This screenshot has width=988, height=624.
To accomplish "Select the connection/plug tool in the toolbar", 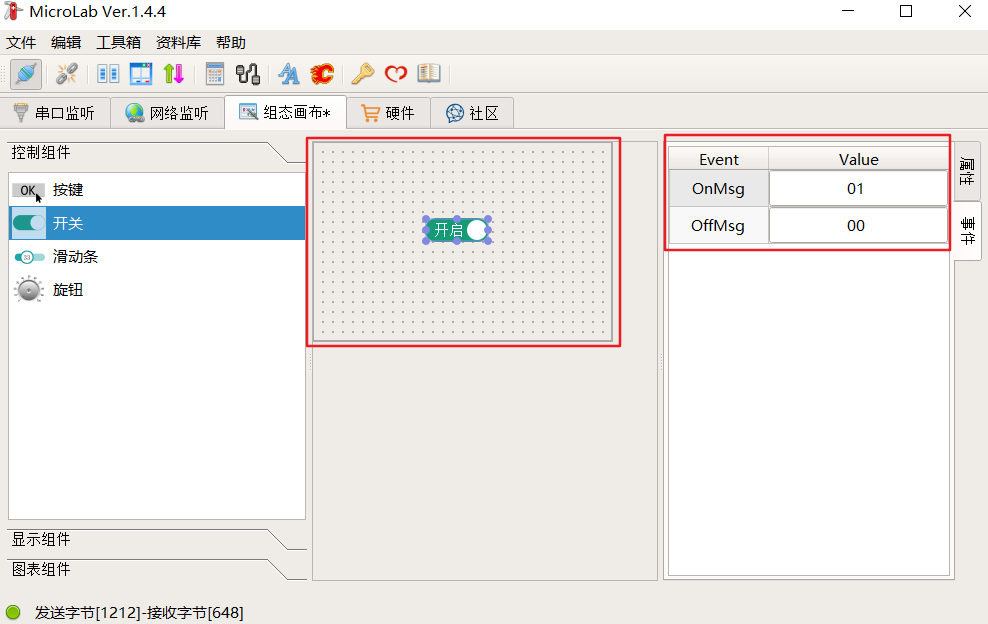I will point(25,73).
